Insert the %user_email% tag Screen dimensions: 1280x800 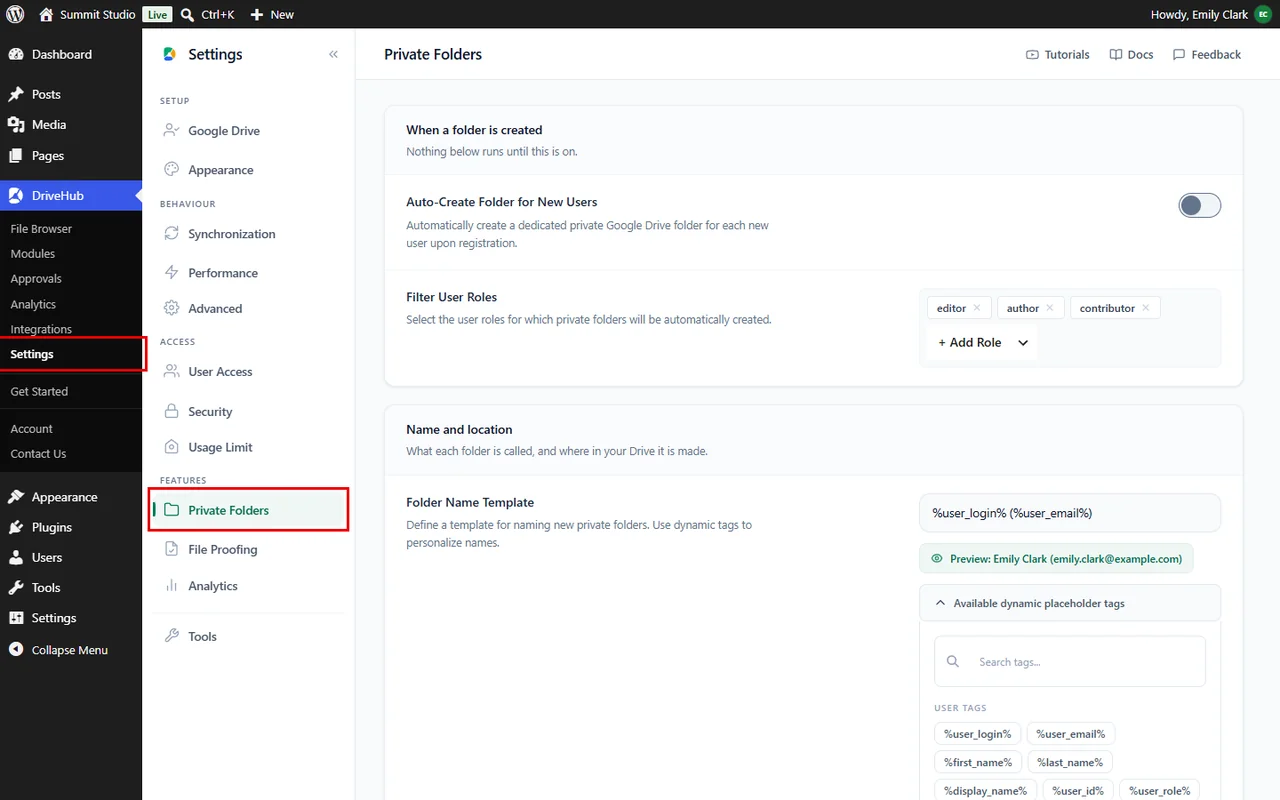tap(1071, 734)
